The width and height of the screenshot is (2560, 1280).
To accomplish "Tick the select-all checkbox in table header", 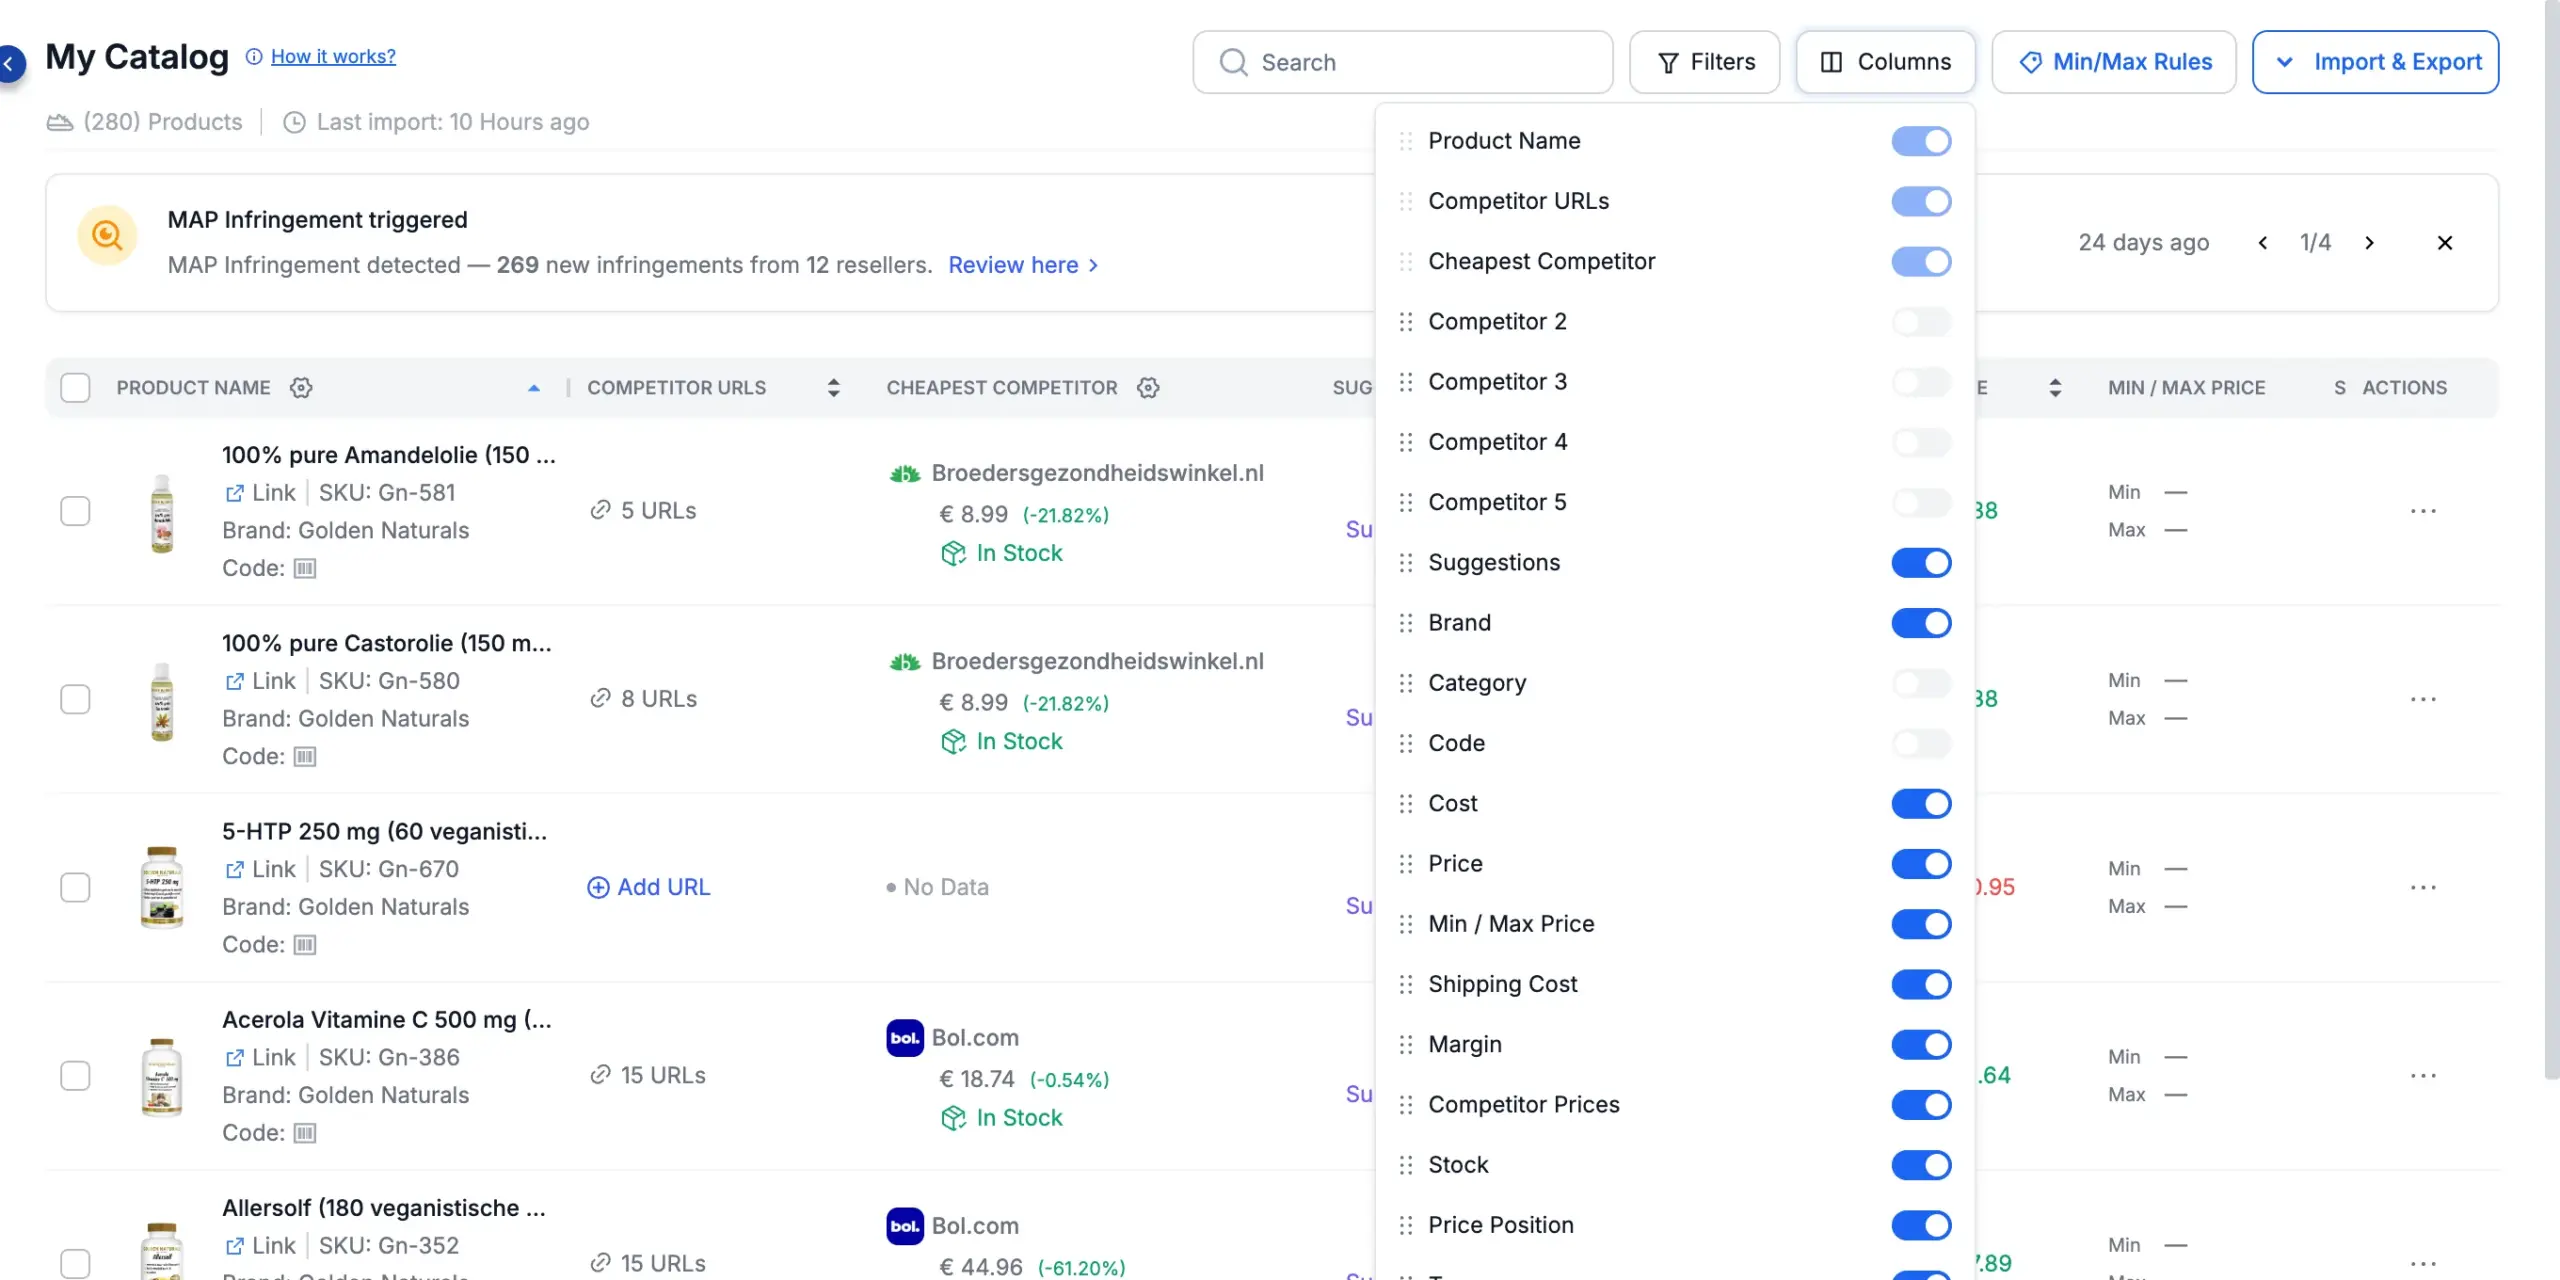I will tap(75, 388).
